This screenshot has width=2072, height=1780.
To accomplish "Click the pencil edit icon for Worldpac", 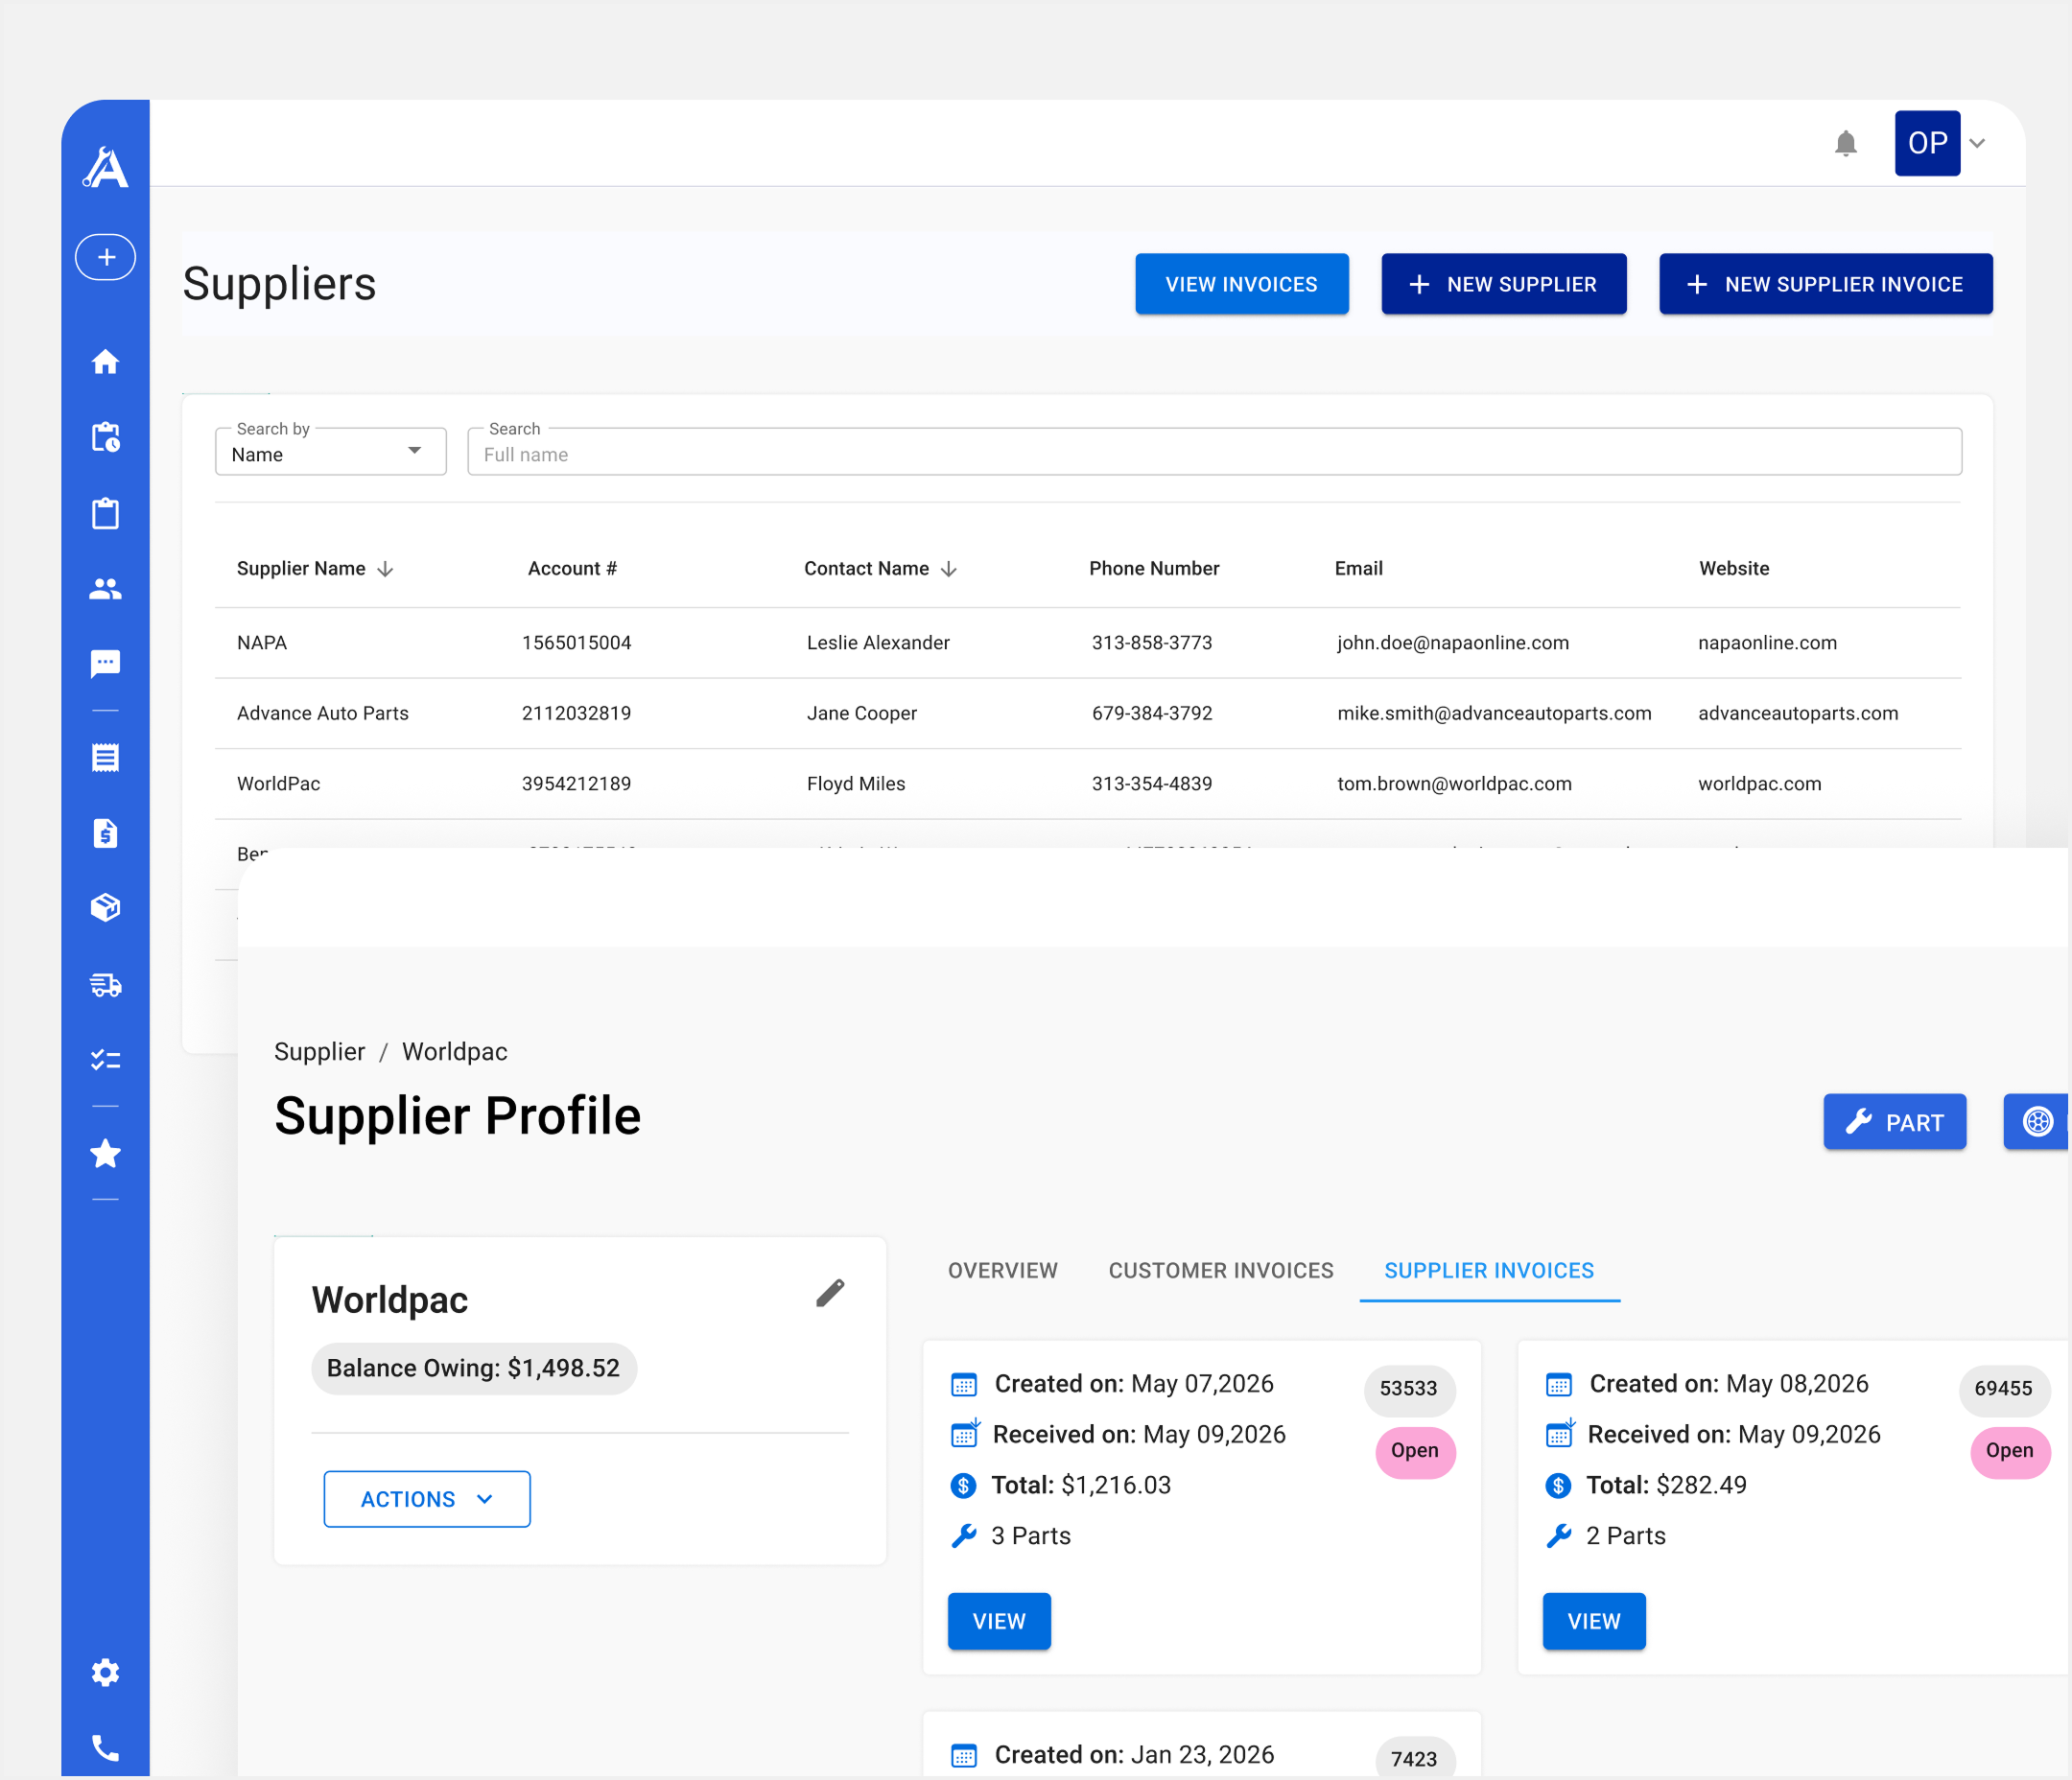I will 830,1293.
